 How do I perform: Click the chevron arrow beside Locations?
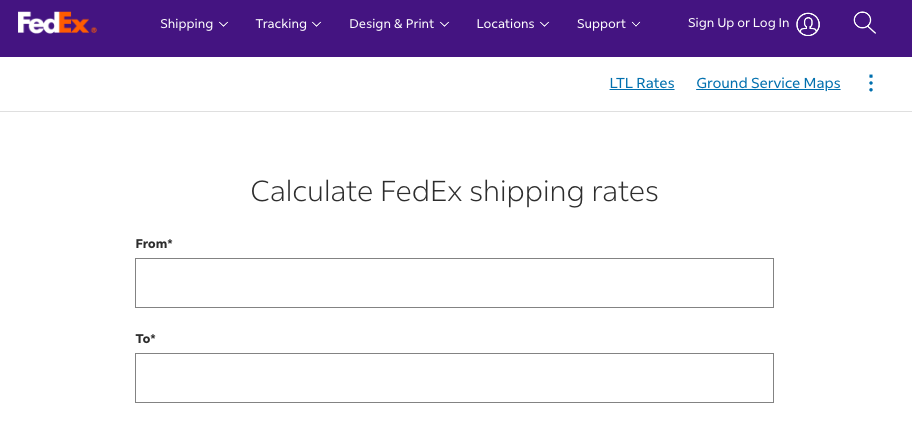point(544,24)
